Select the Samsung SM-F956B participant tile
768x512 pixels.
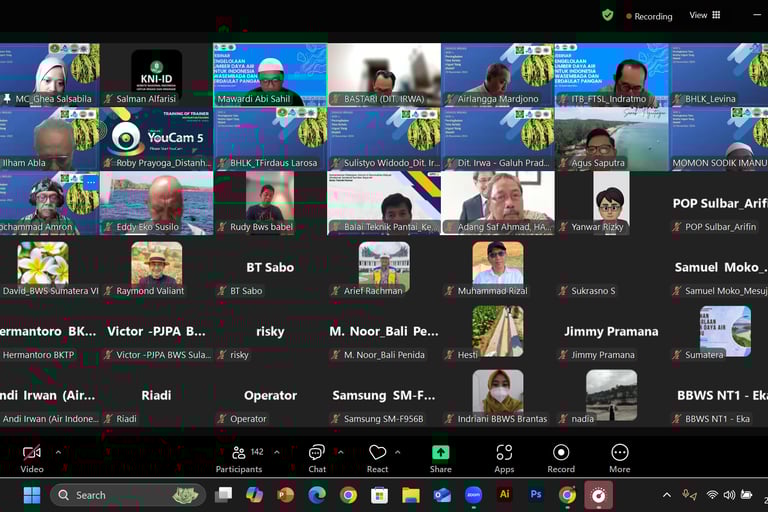(x=384, y=395)
